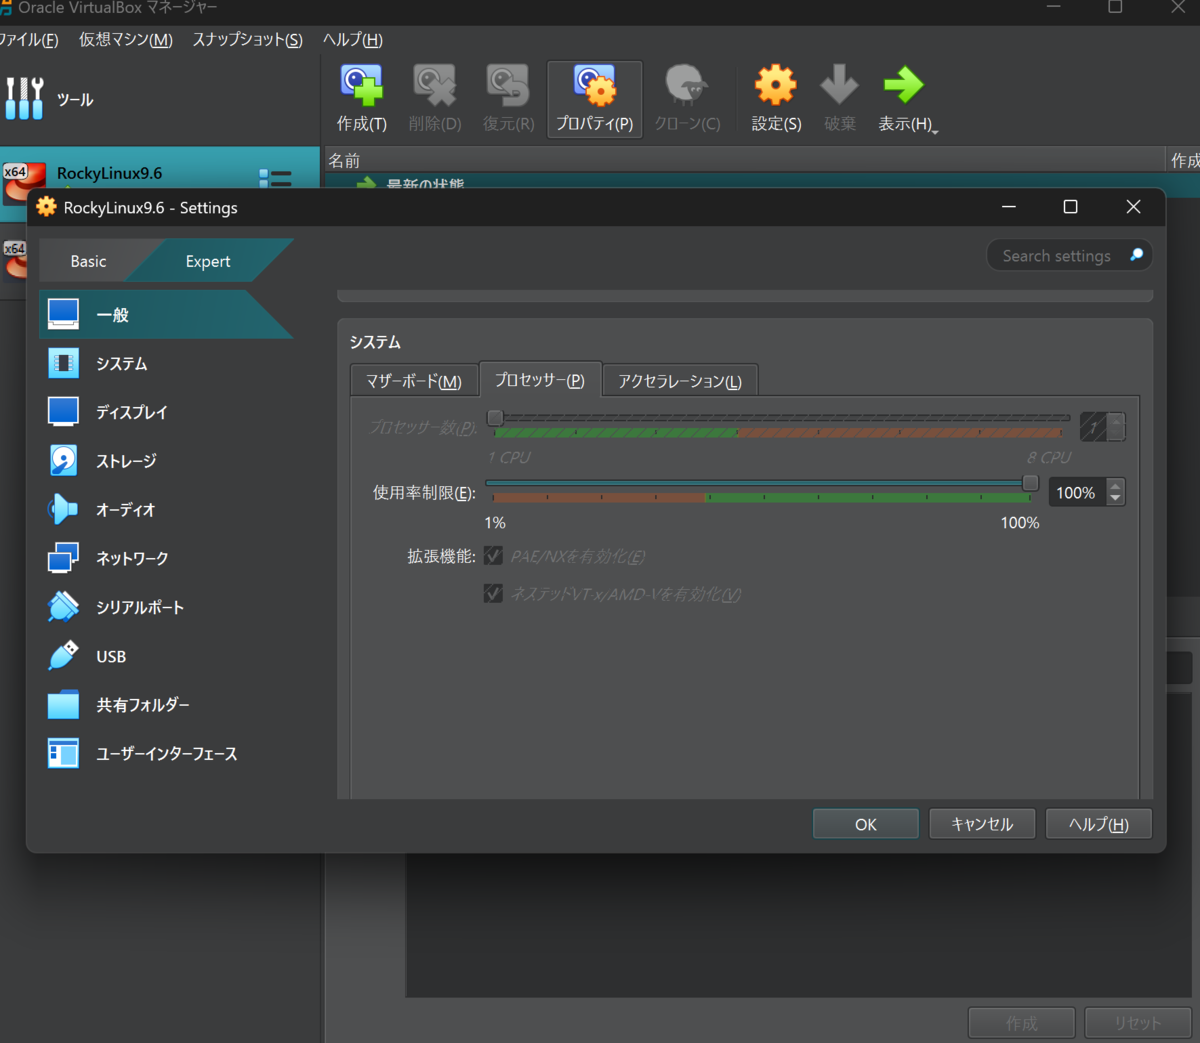Click the 復元(R) toolbar icon
This screenshot has width=1200, height=1043.
508,86
